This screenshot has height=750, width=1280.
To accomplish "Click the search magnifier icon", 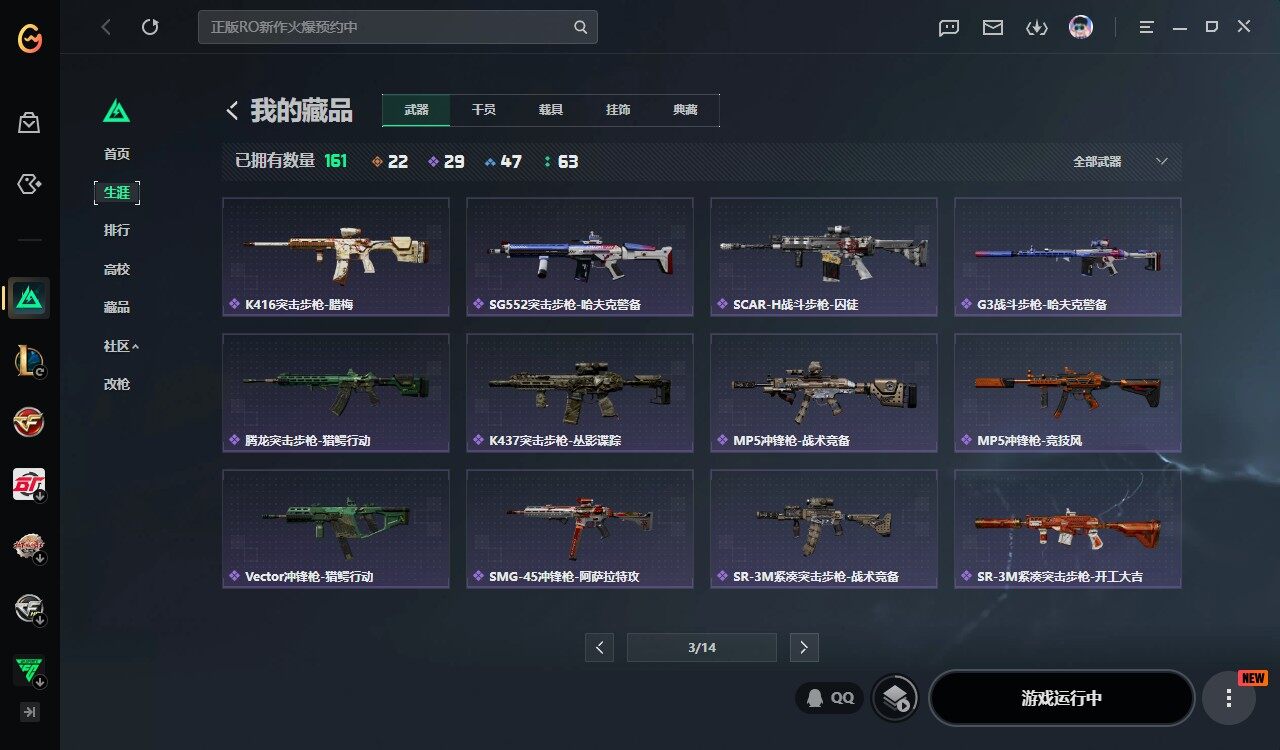I will point(581,27).
